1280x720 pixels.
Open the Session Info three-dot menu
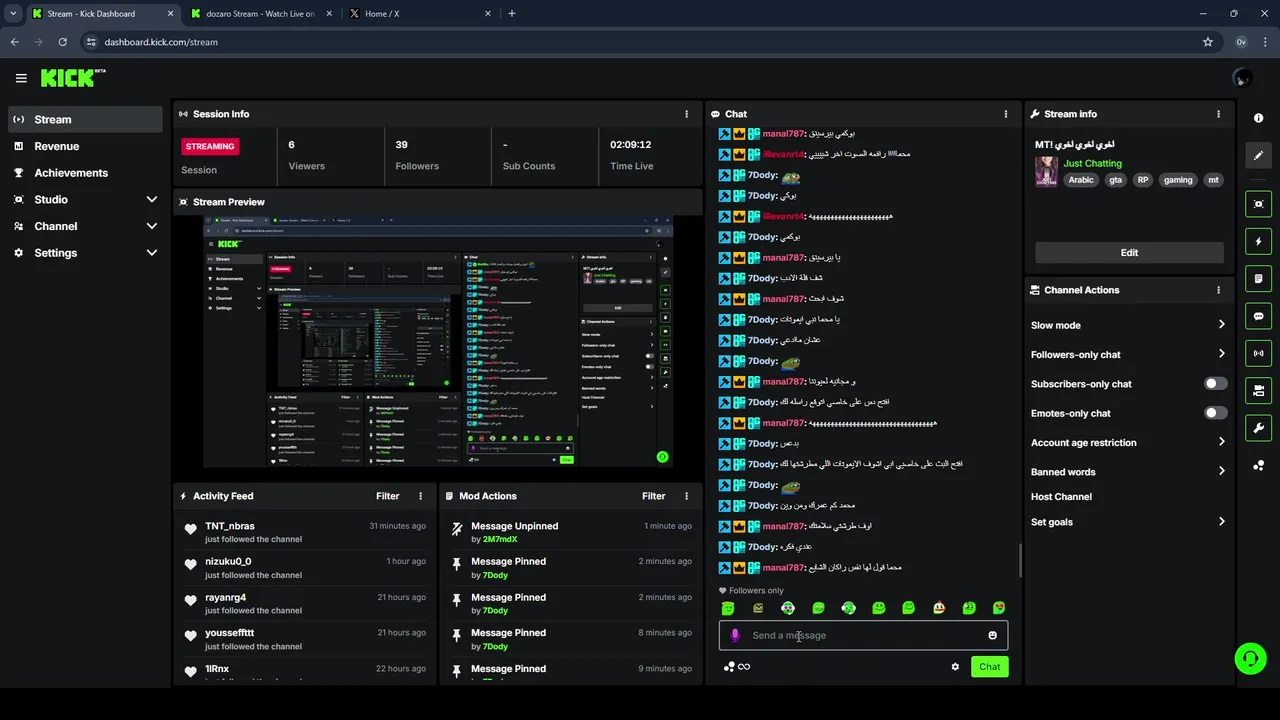click(686, 114)
